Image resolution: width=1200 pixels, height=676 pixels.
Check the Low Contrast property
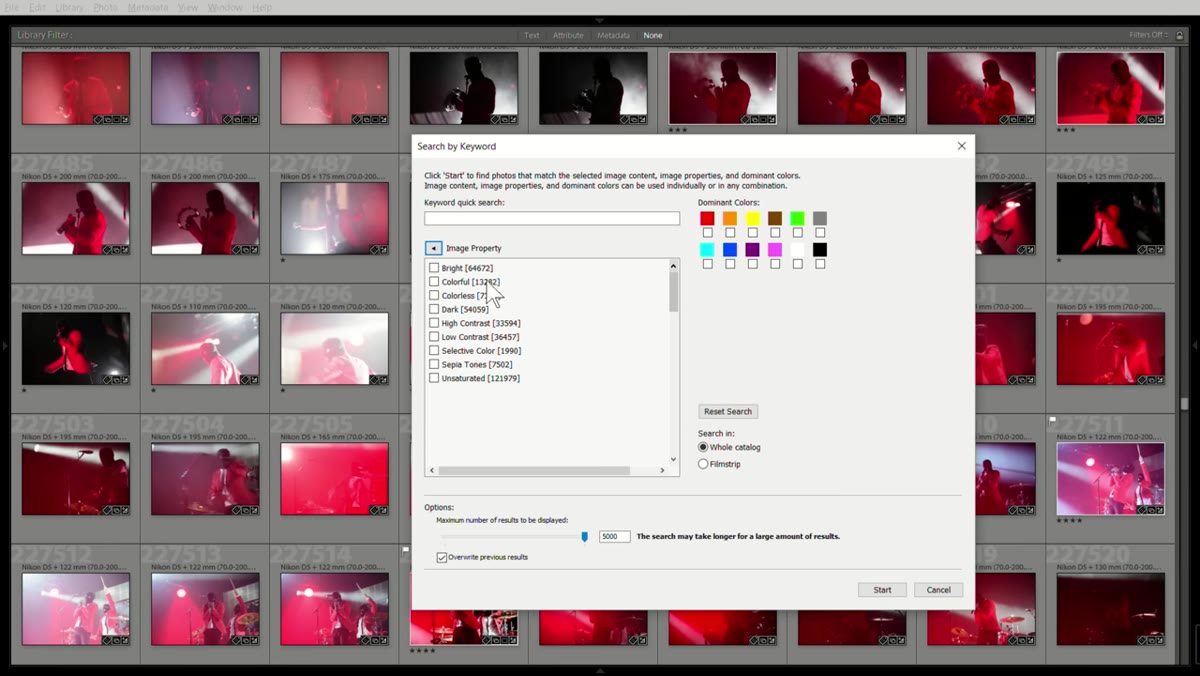pos(434,337)
